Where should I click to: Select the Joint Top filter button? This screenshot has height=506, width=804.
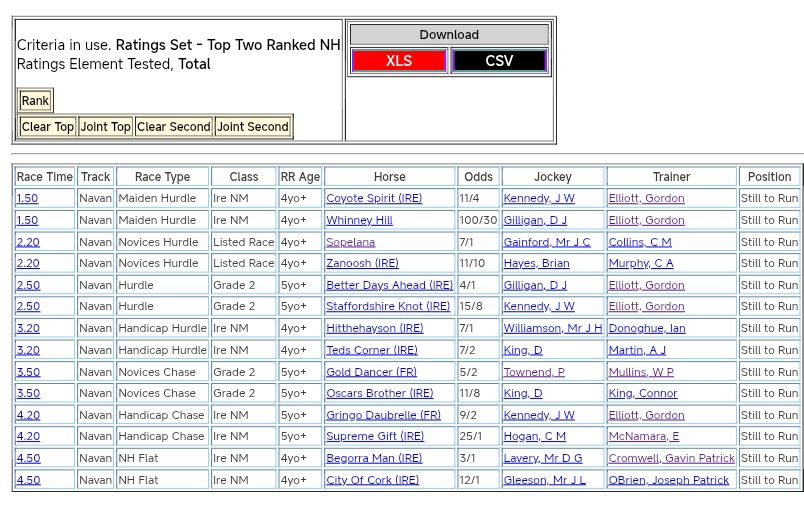[106, 127]
